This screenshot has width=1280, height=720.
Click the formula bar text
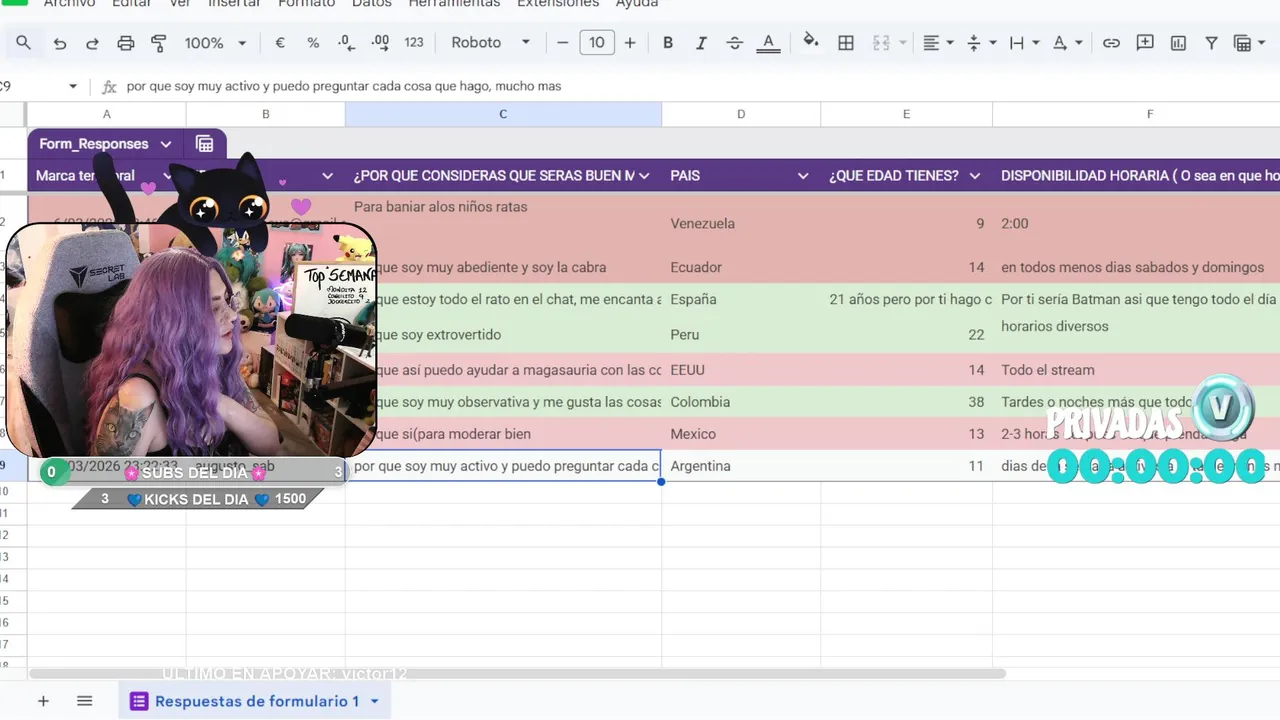344,86
